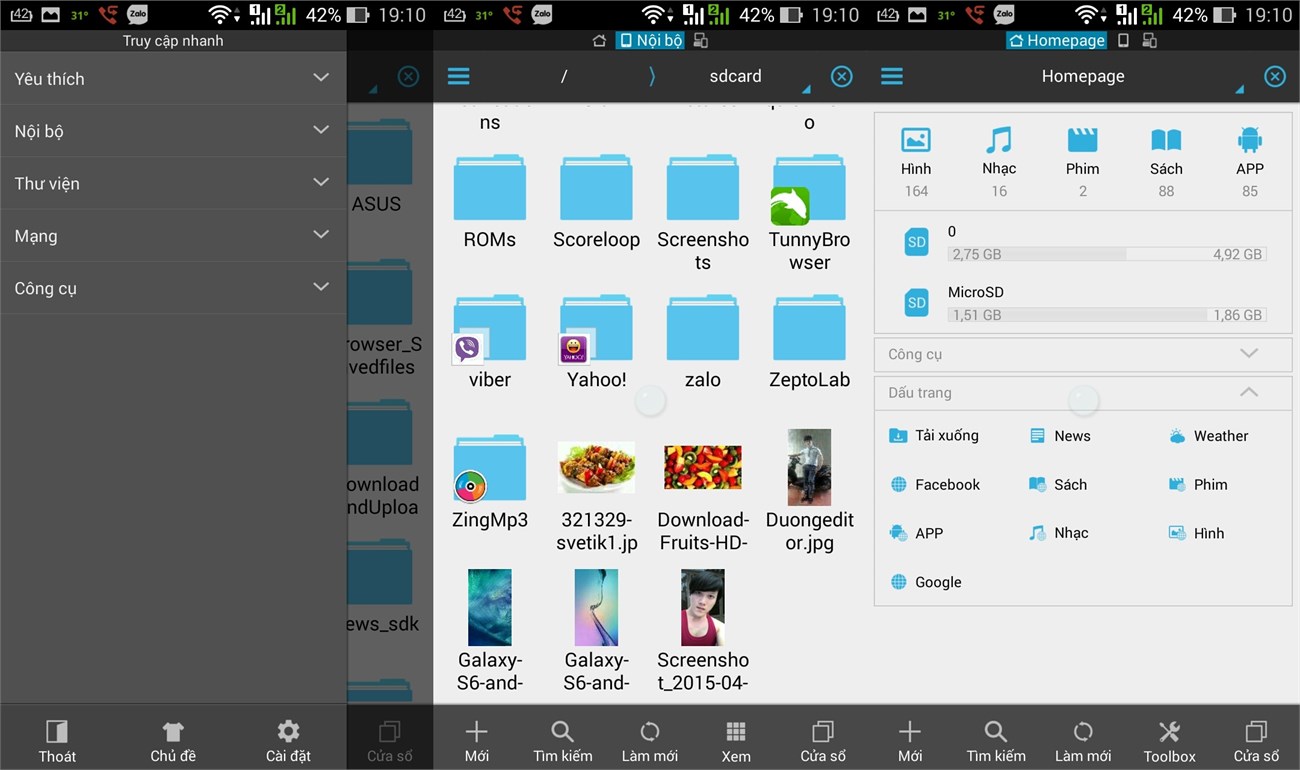The width and height of the screenshot is (1300, 770).
Task: Open hamburger menu on the Homepage screen
Action: pyautogui.click(x=892, y=76)
